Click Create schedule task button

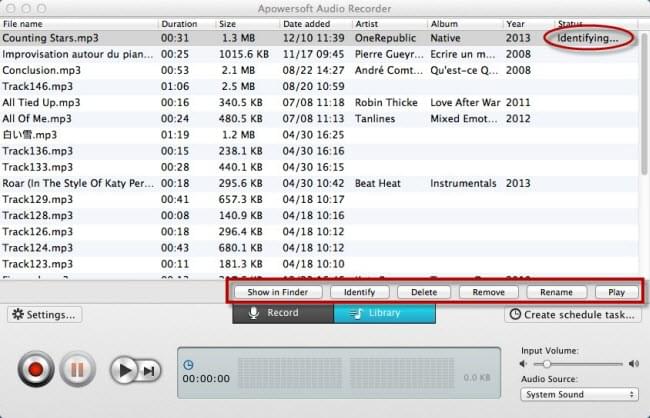pyautogui.click(x=572, y=315)
